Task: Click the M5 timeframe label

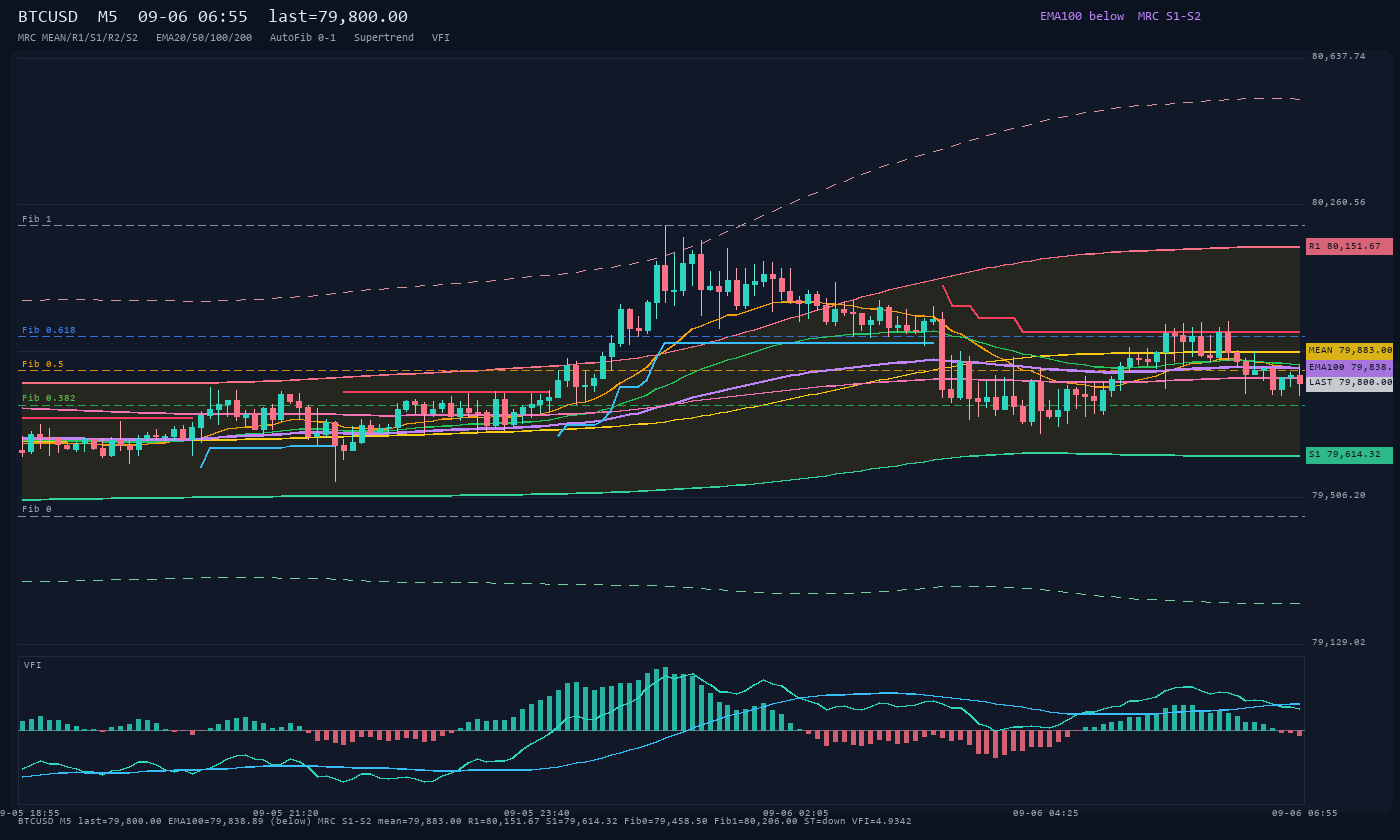Action: 107,16
